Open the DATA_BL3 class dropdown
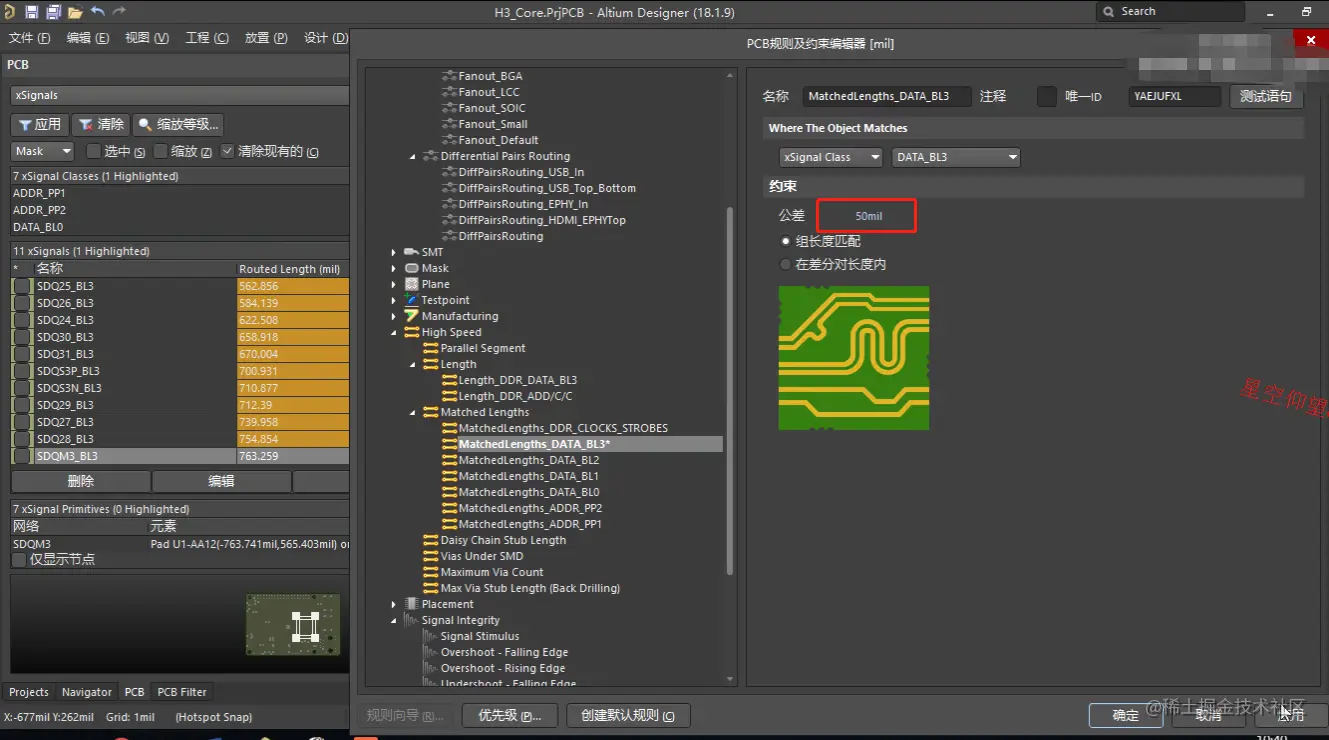Viewport: 1329px width, 740px height. point(956,157)
